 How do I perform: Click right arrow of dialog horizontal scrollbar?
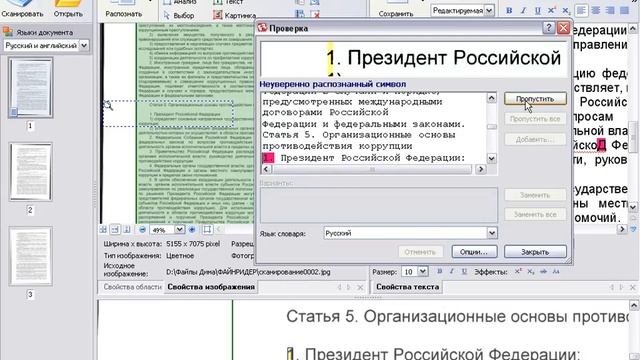480,169
